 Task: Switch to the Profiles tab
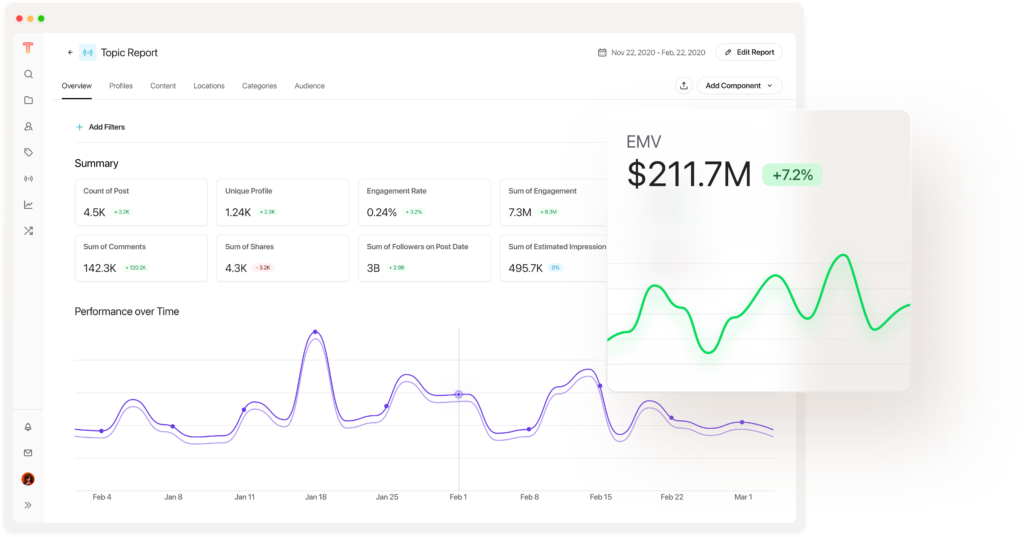click(121, 86)
